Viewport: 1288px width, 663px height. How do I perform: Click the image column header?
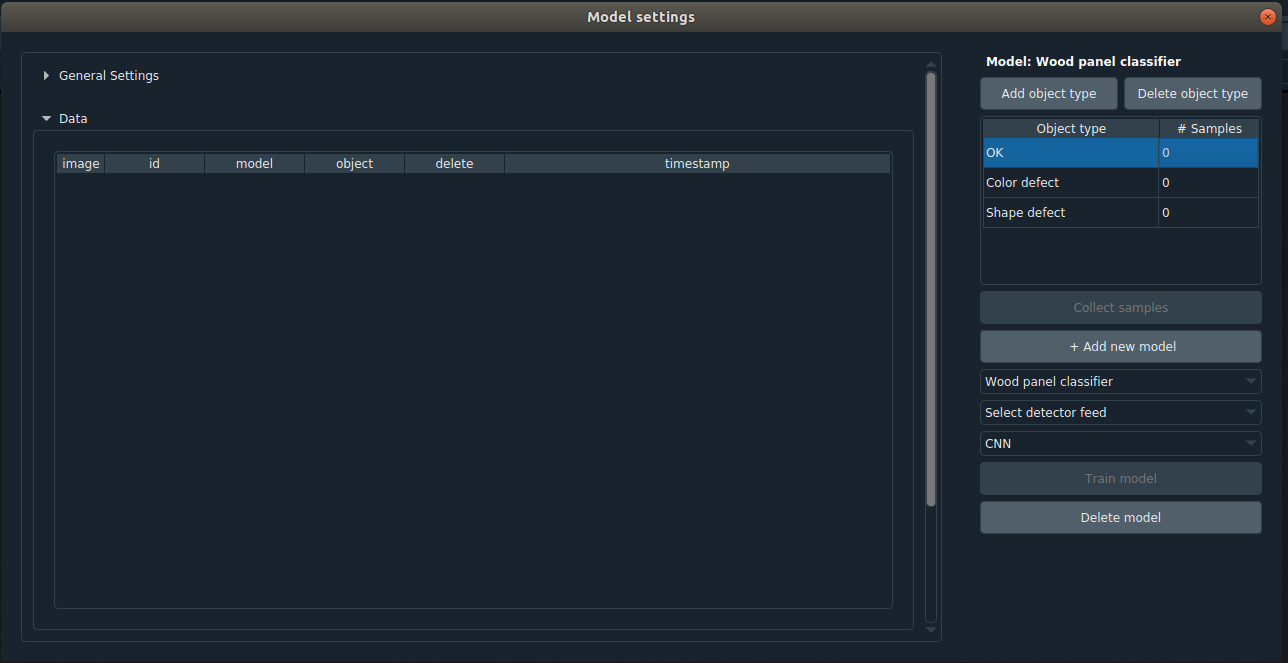click(81, 164)
